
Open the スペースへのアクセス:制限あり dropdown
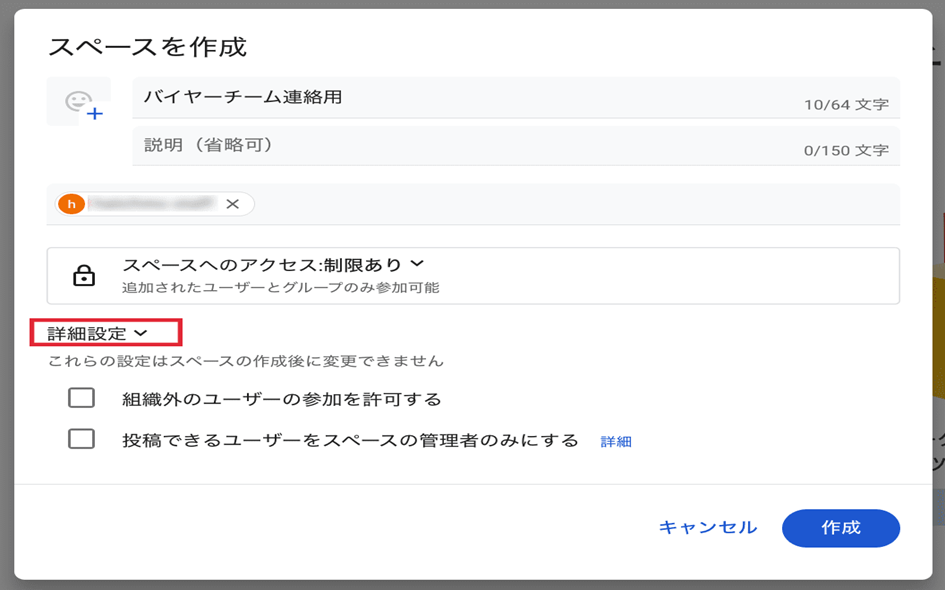point(272,265)
